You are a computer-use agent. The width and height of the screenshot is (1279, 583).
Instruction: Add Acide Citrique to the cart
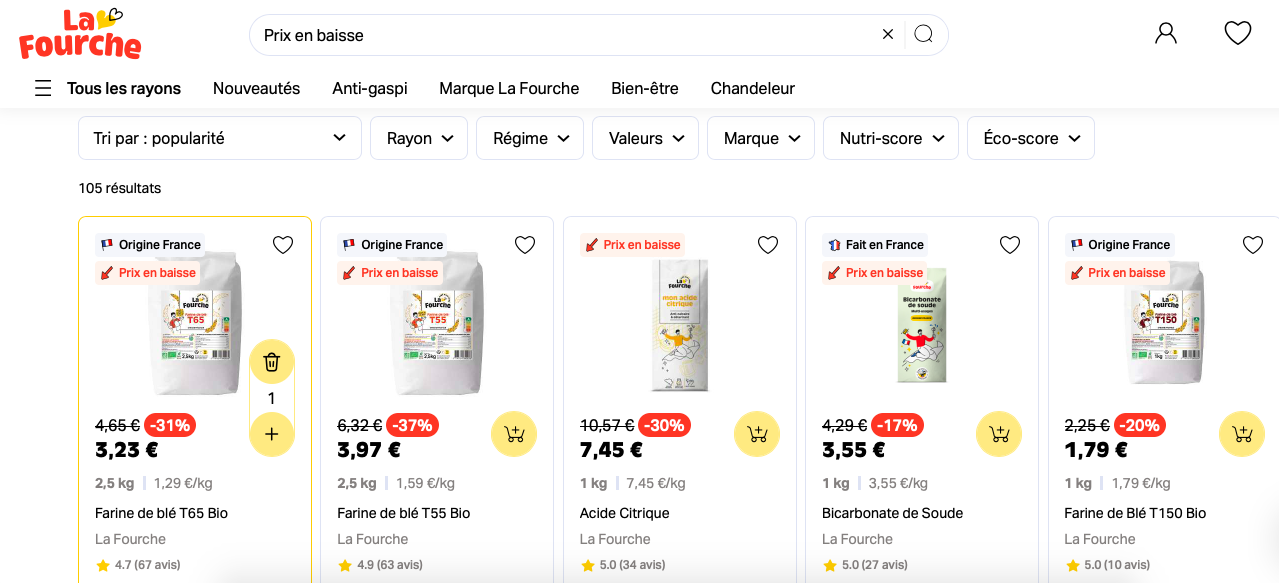756,434
